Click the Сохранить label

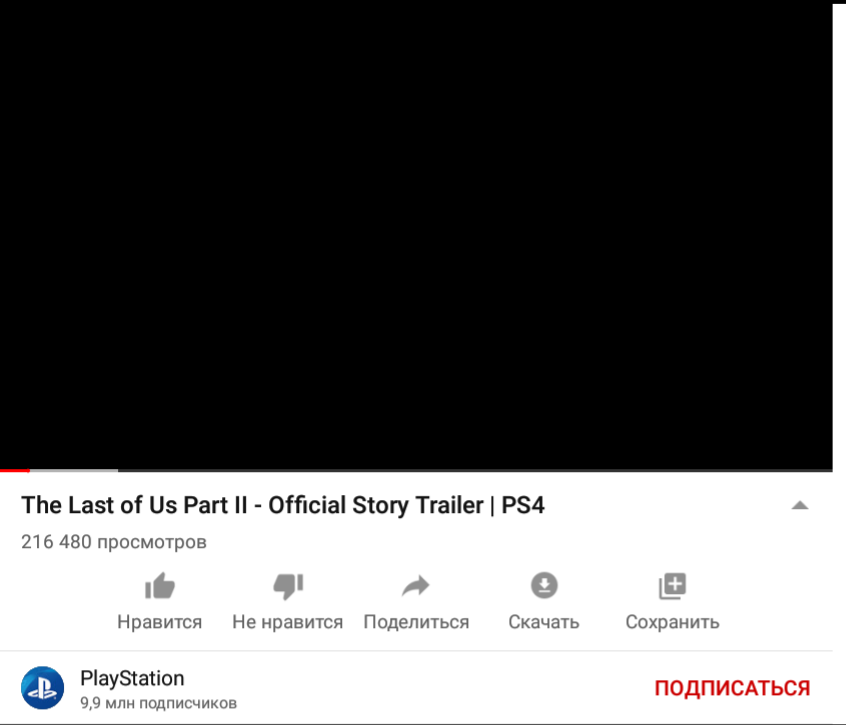pos(672,622)
